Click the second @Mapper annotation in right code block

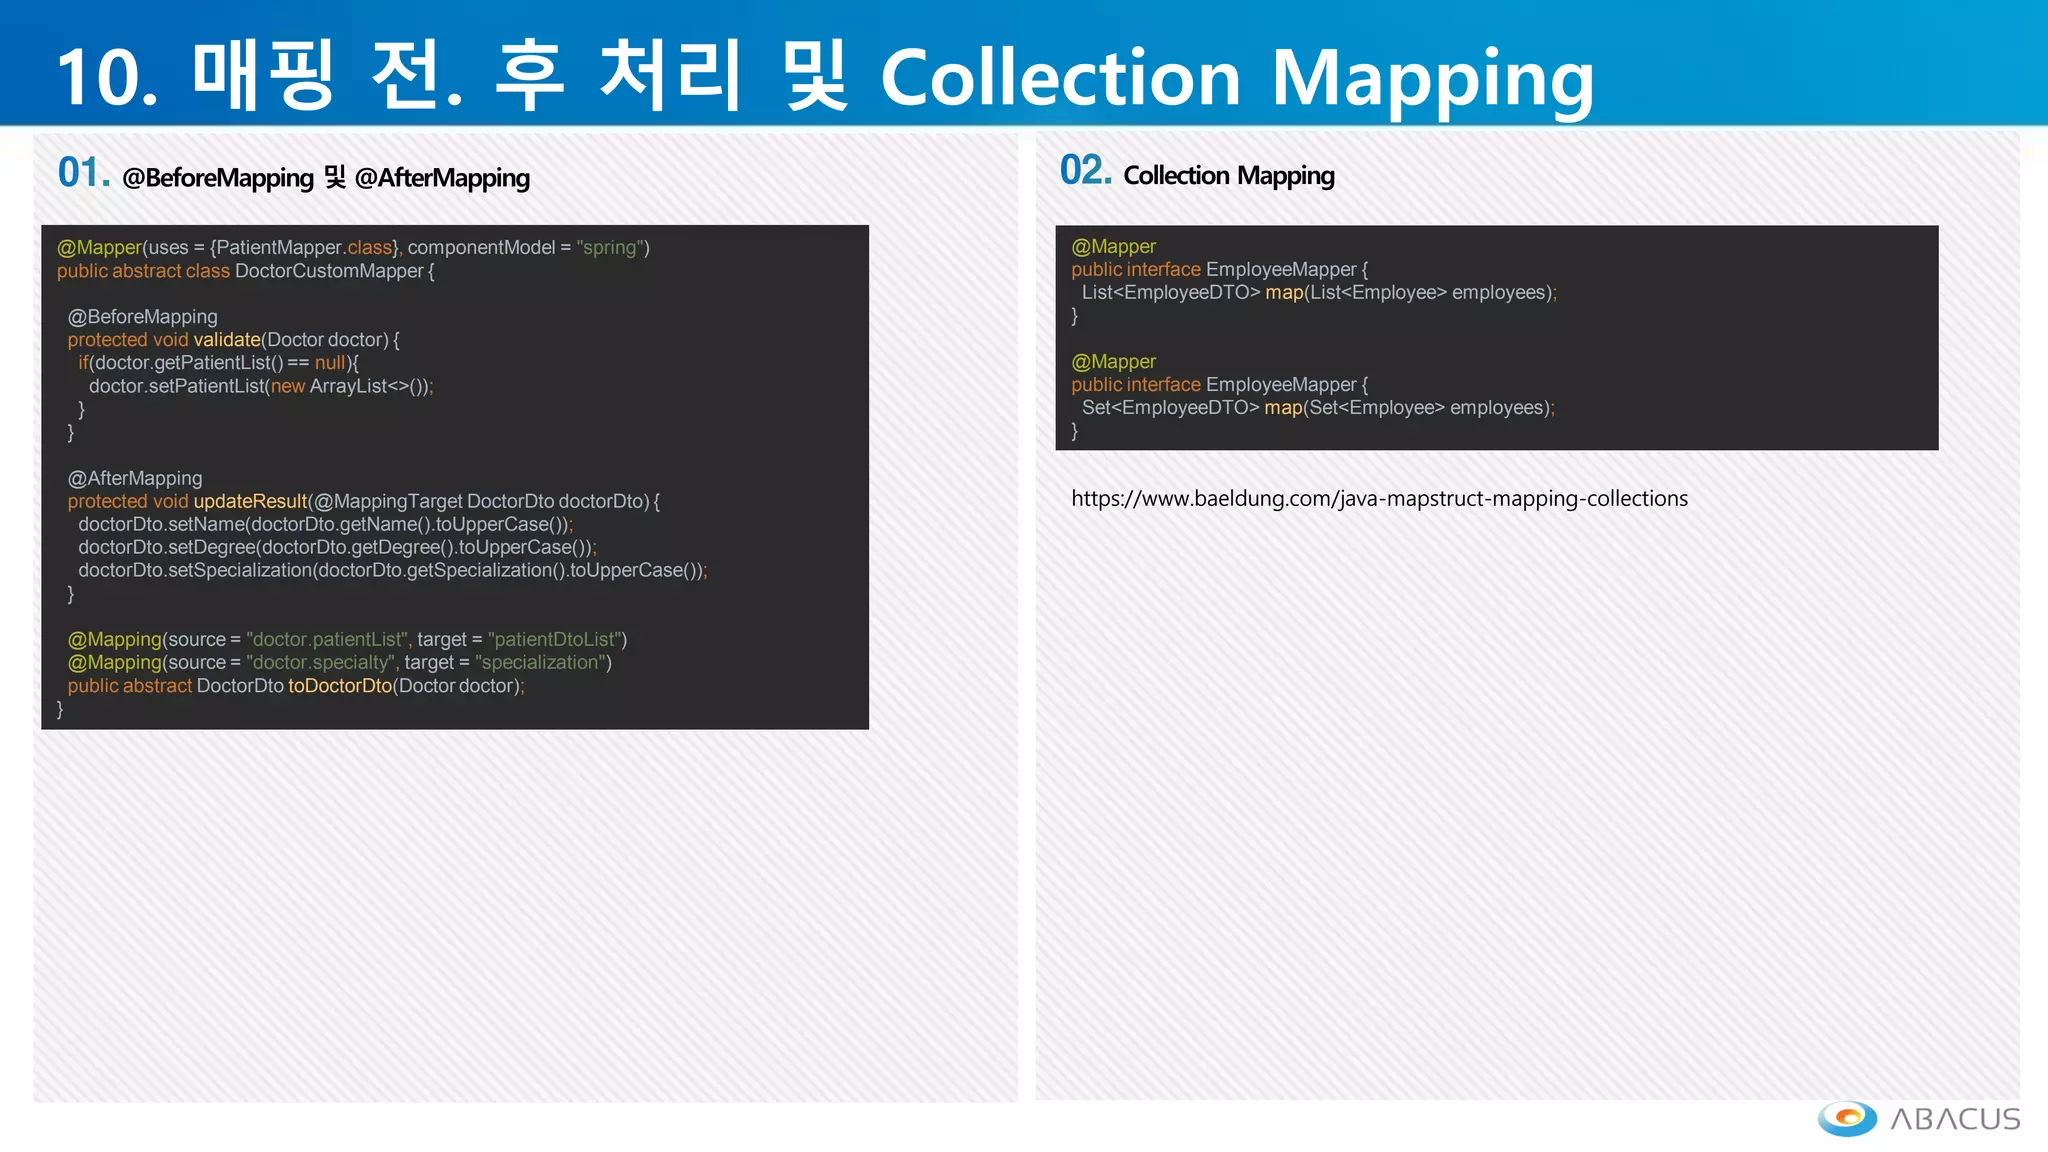click(x=1113, y=362)
